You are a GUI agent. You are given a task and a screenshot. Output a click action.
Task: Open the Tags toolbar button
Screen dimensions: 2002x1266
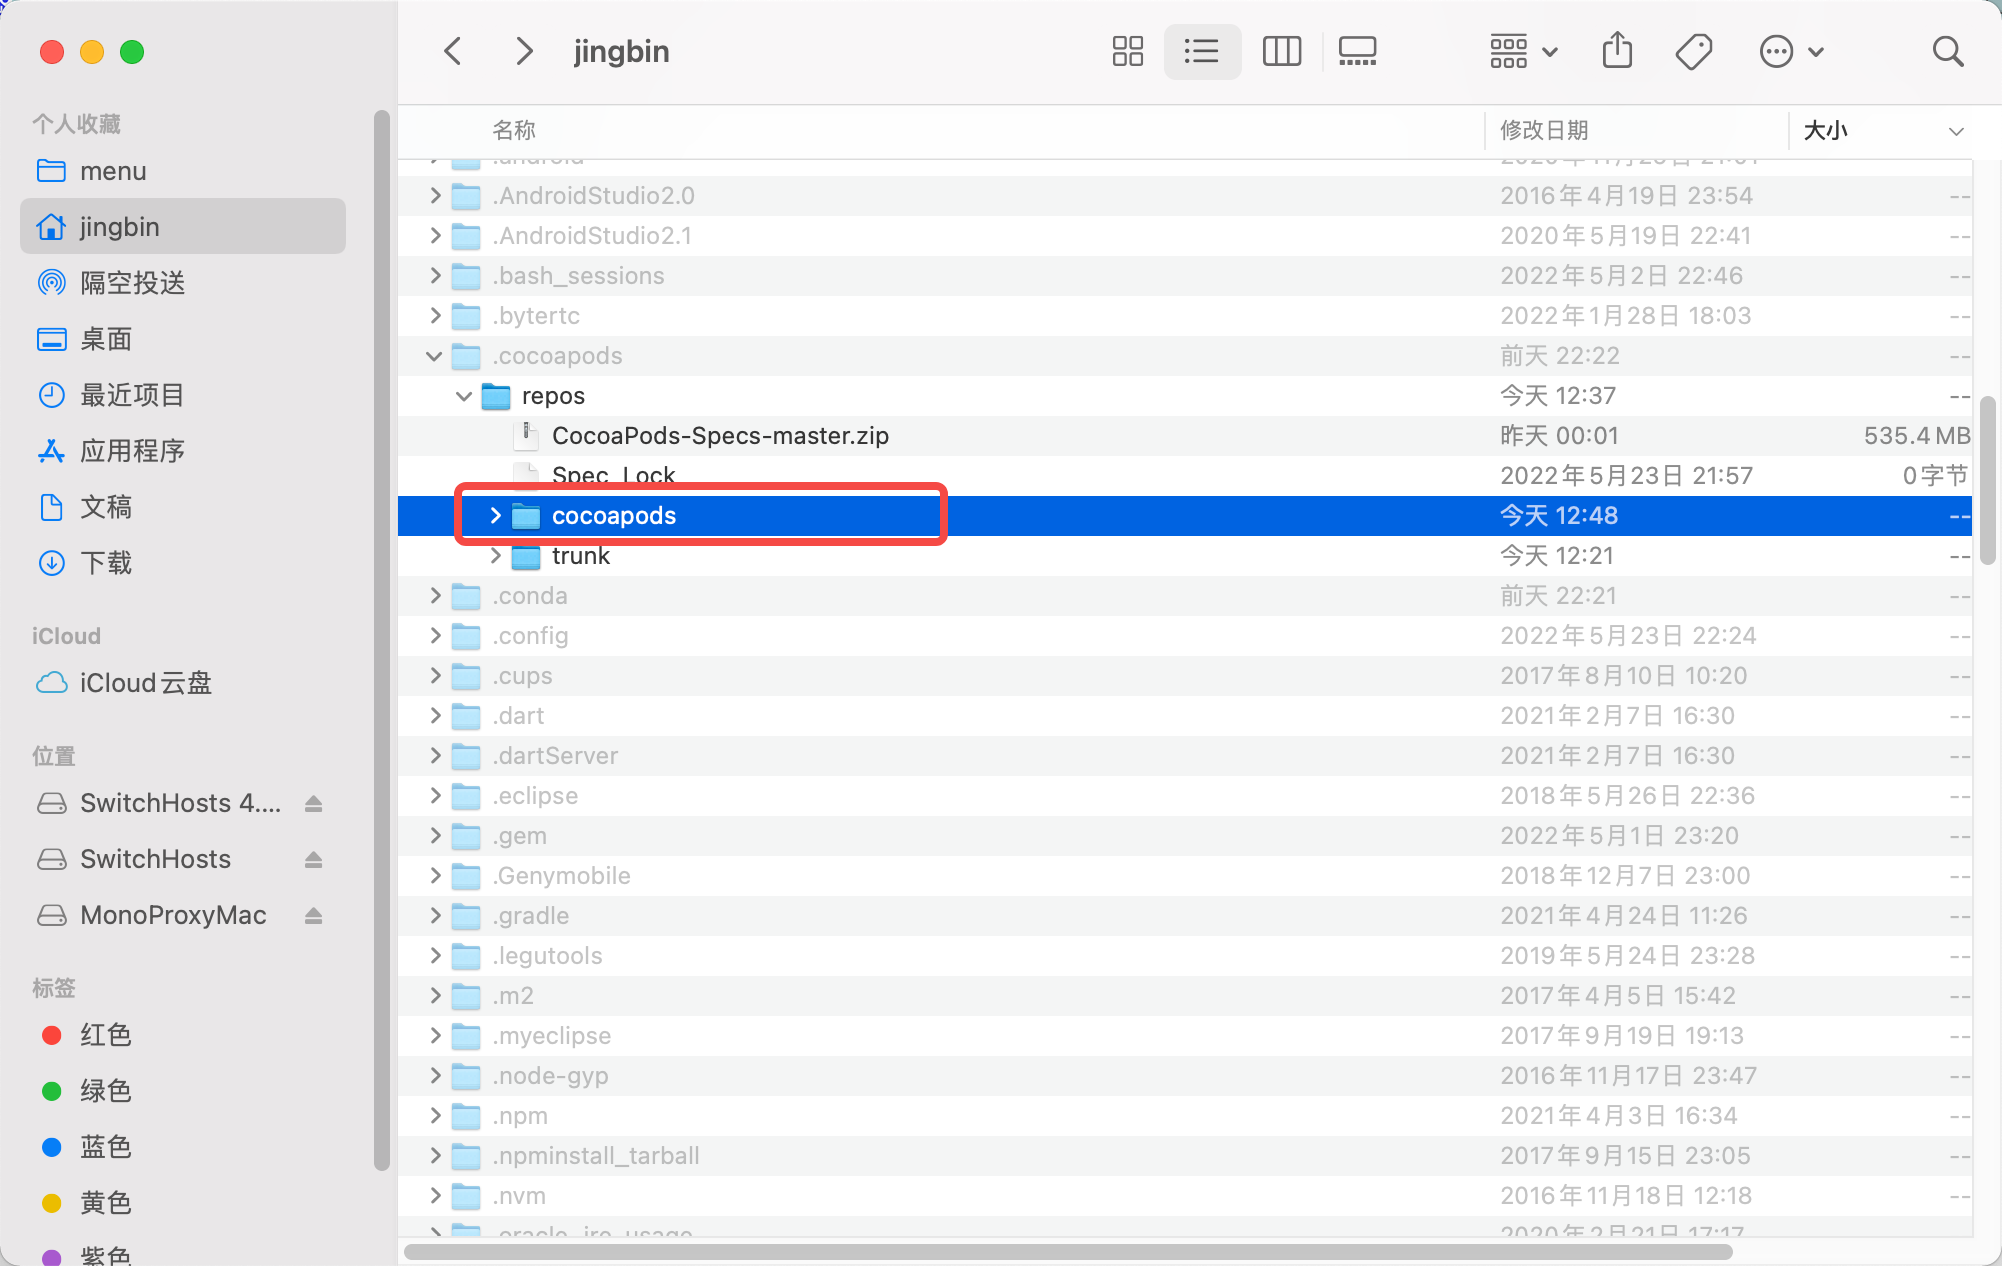pyautogui.click(x=1693, y=51)
